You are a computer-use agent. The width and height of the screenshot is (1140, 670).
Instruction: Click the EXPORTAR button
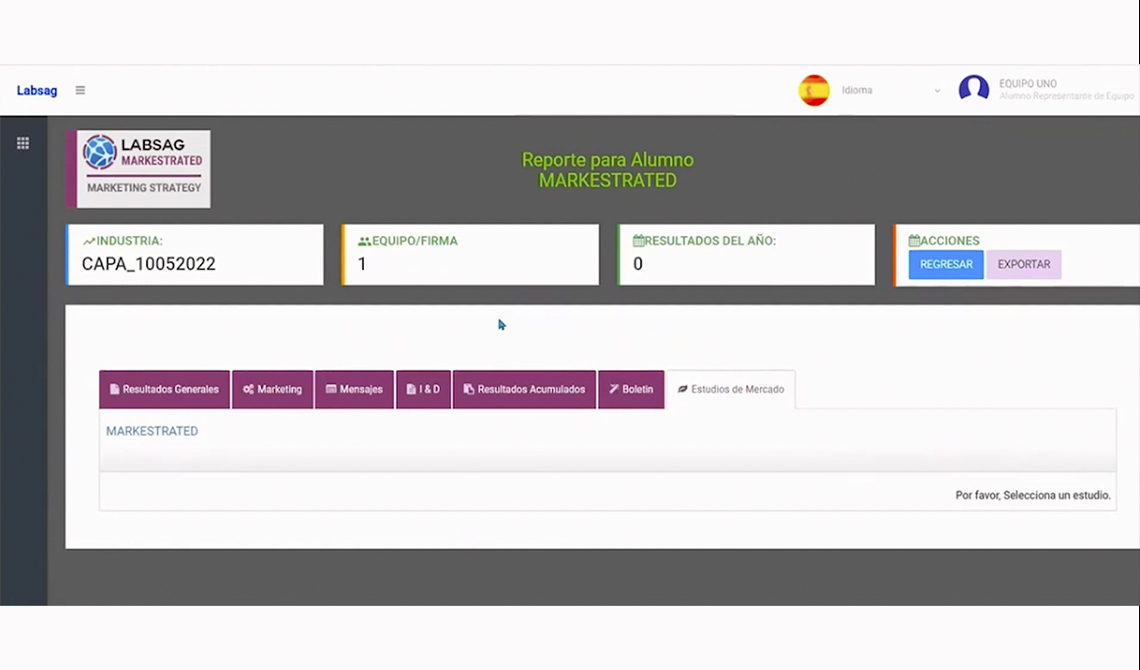1024,265
